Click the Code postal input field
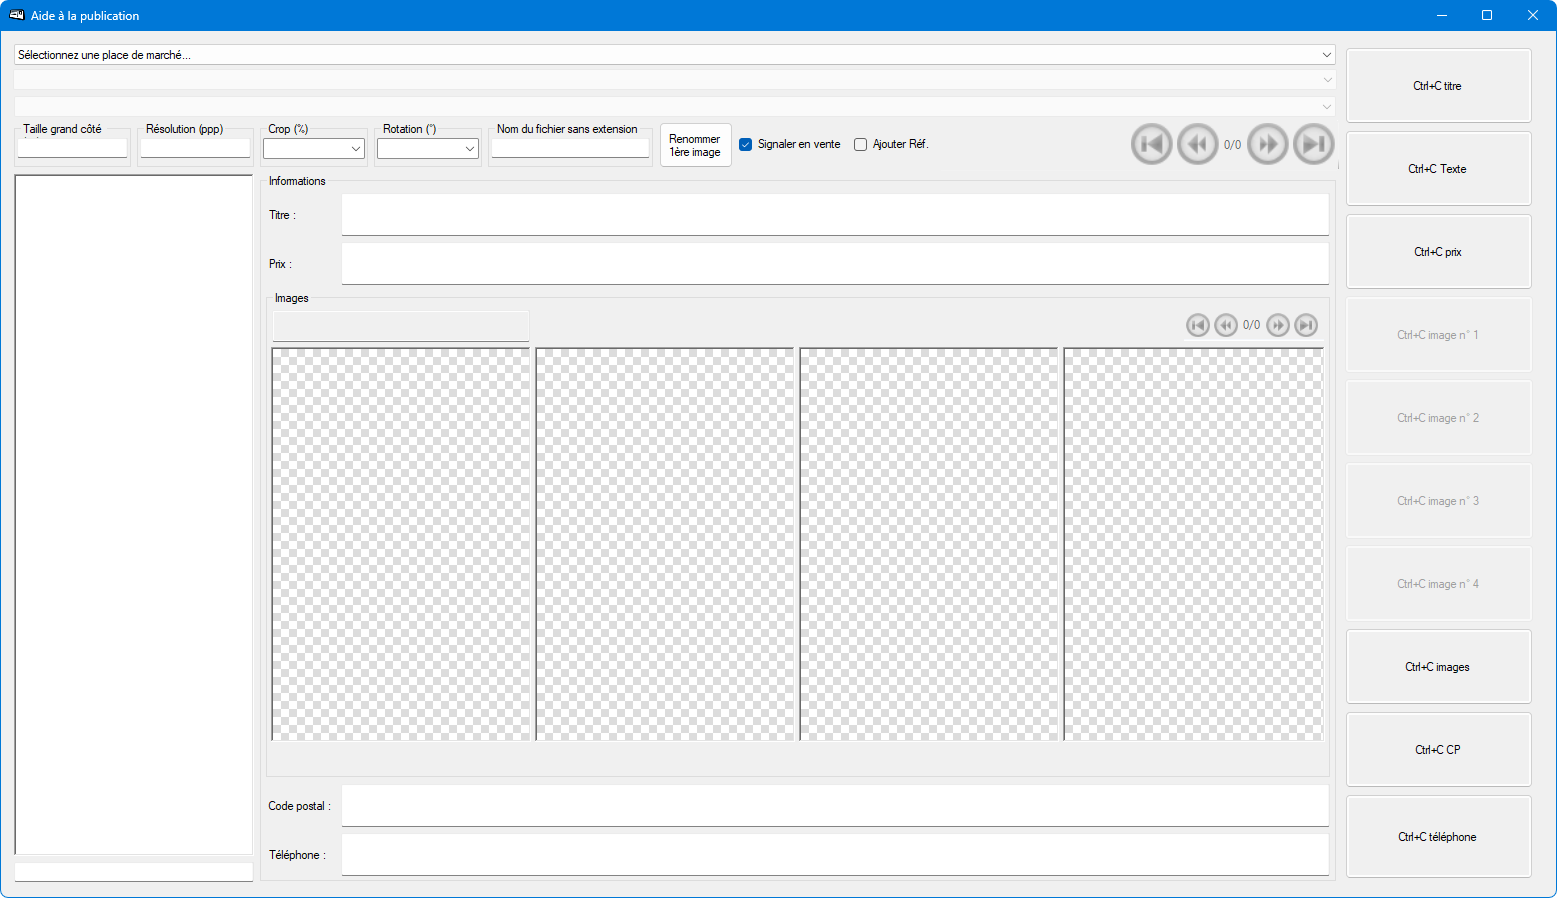 [834, 806]
